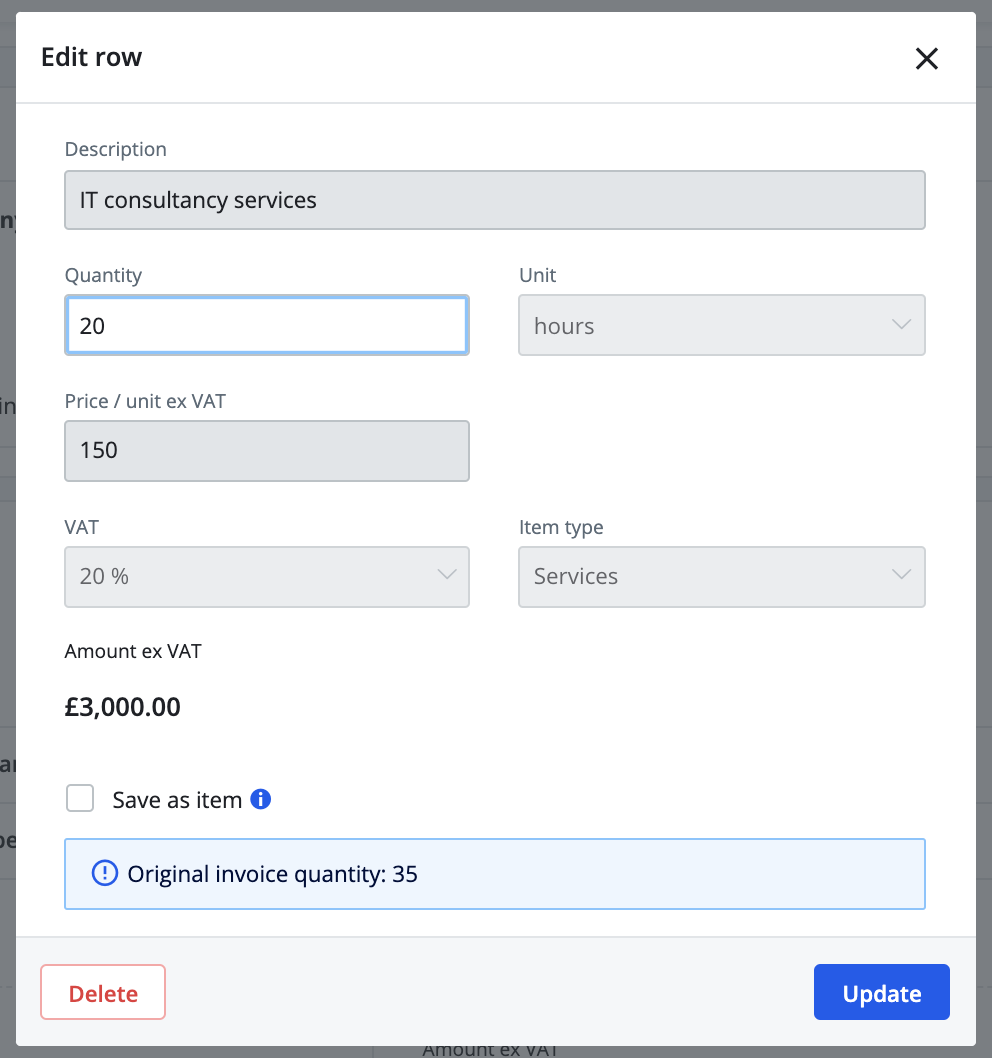Image resolution: width=992 pixels, height=1058 pixels.
Task: Click the Save as item label
Action: click(175, 799)
